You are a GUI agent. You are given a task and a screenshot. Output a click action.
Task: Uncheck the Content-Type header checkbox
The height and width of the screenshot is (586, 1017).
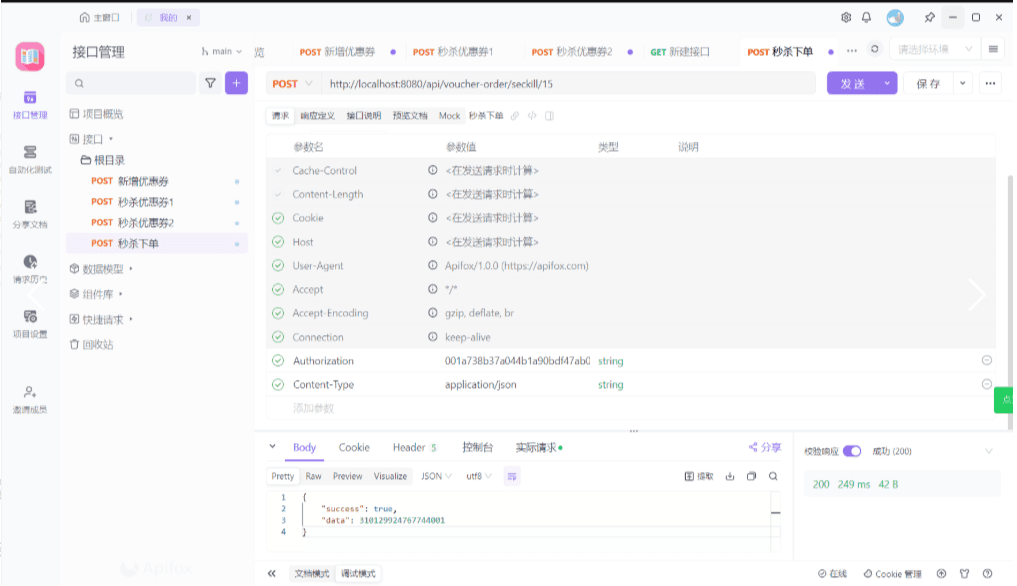(278, 385)
